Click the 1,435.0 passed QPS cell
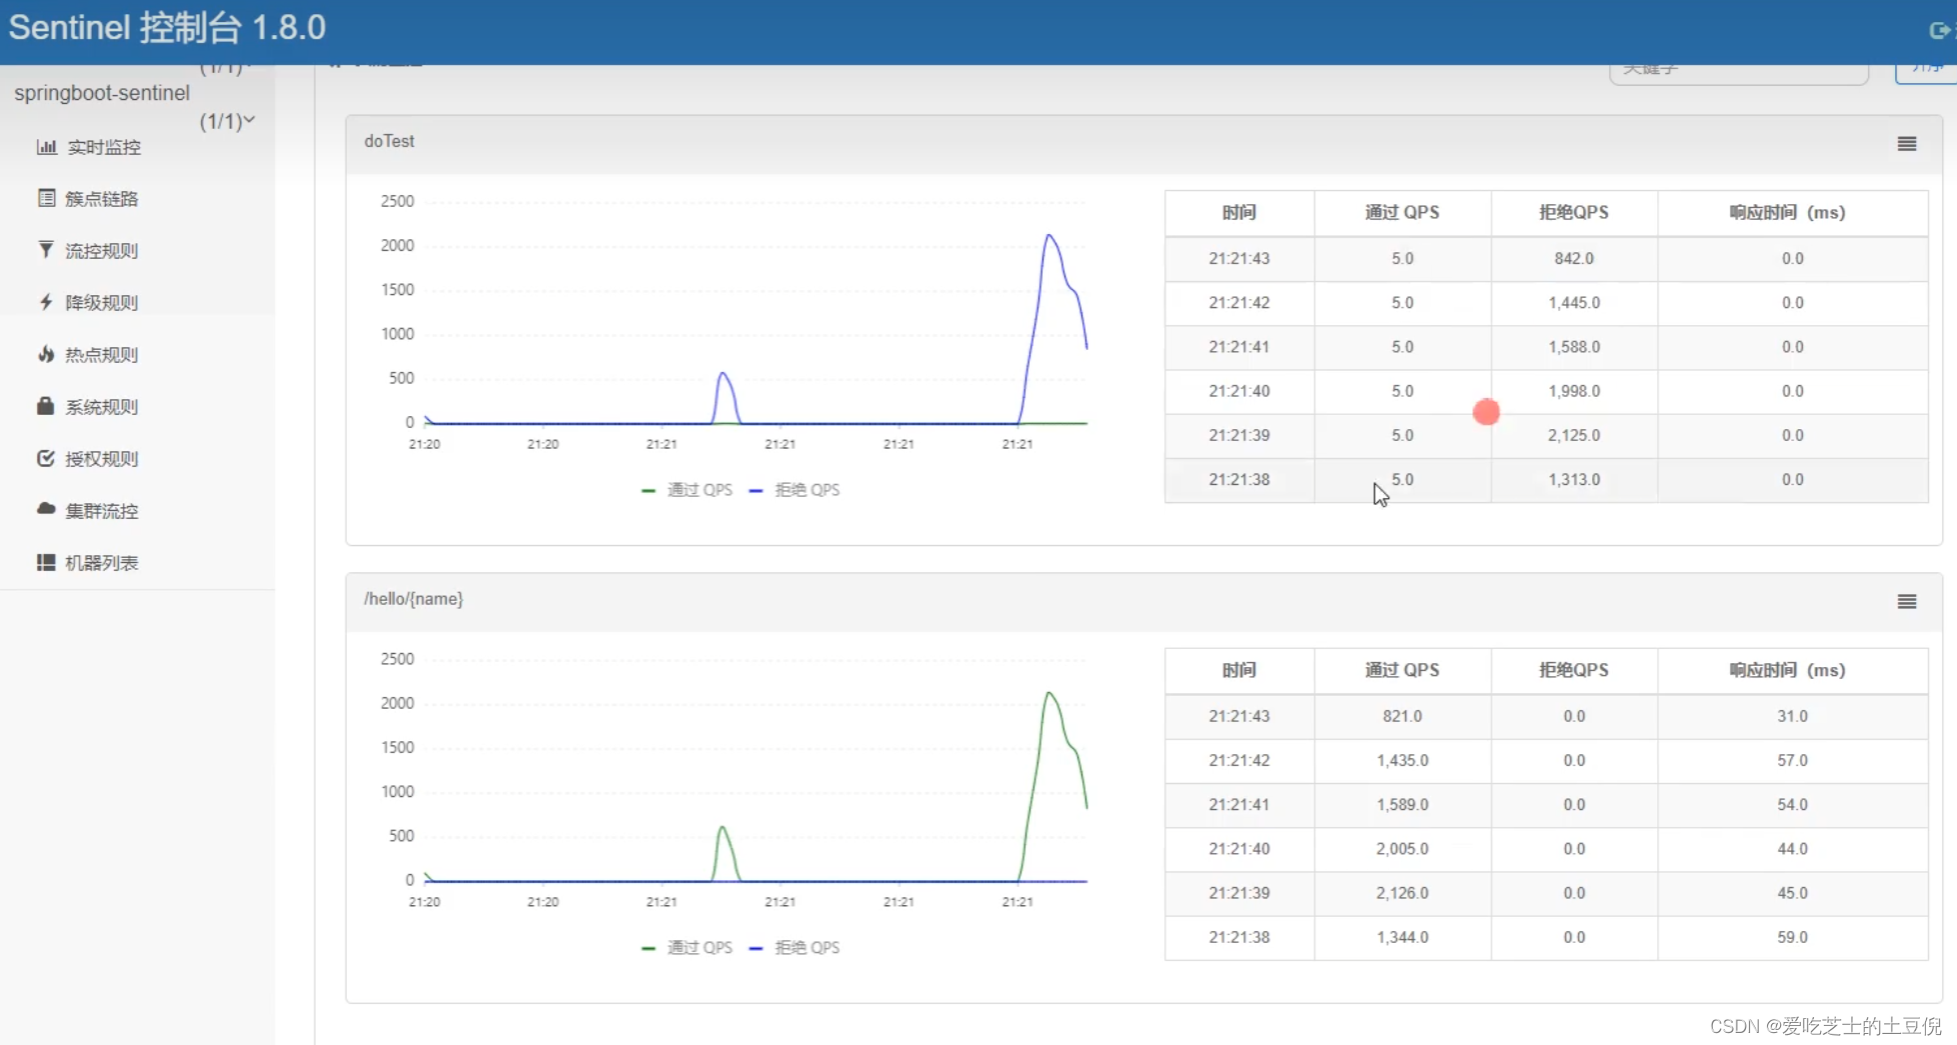 1402,760
